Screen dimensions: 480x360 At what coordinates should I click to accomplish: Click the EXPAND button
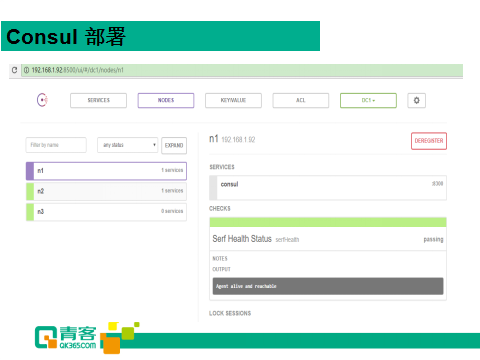click(x=174, y=145)
